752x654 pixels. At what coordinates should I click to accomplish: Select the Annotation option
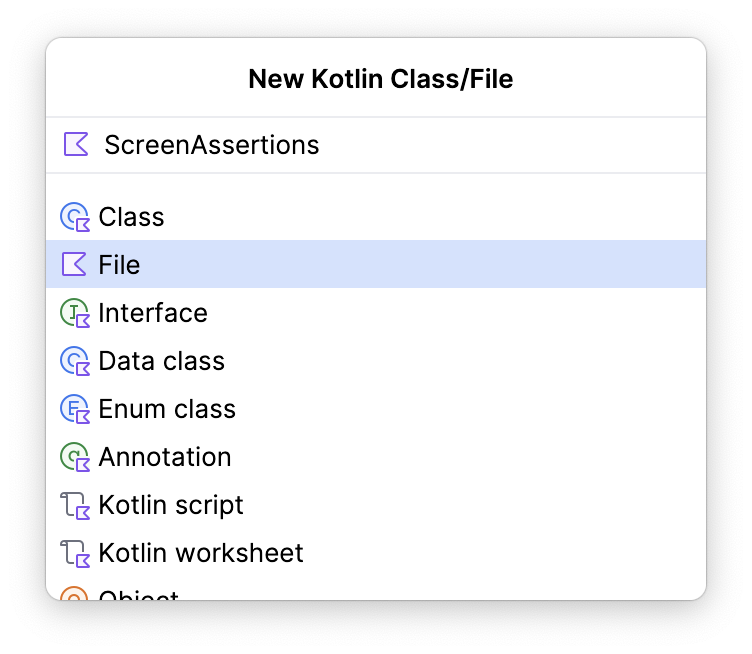click(x=165, y=457)
